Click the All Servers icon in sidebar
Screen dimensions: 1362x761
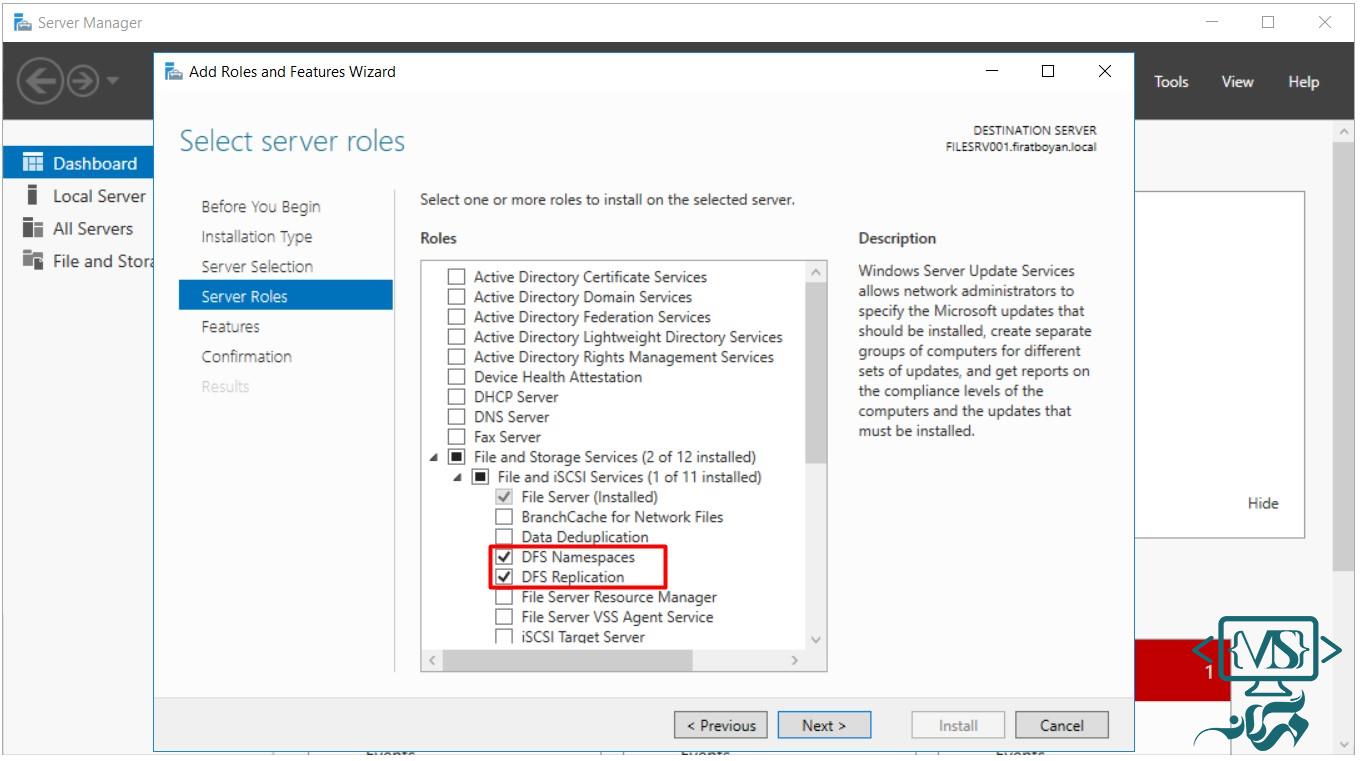[x=33, y=228]
